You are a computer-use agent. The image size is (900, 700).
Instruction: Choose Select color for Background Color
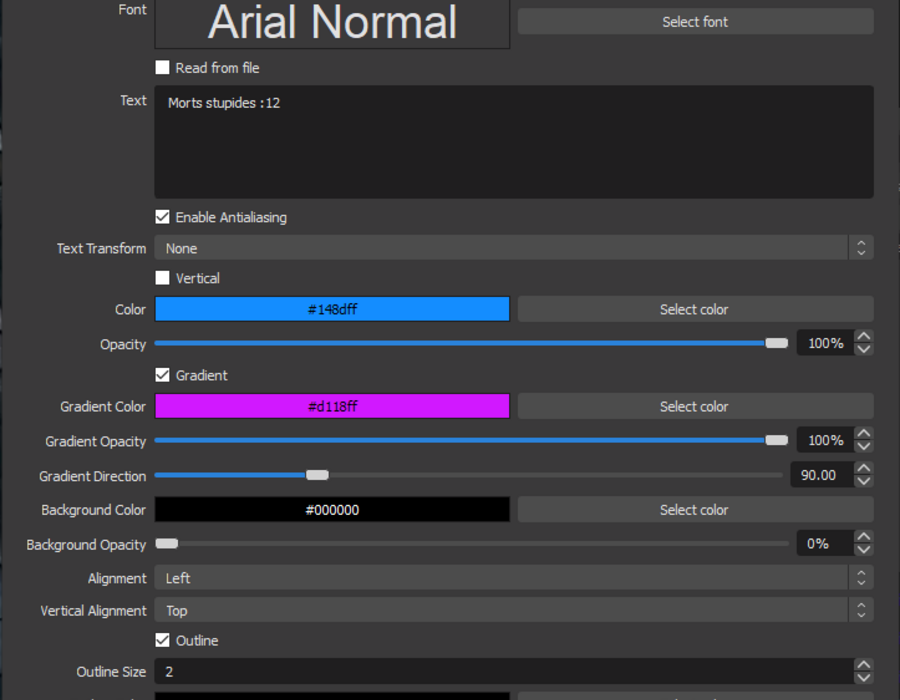696,510
